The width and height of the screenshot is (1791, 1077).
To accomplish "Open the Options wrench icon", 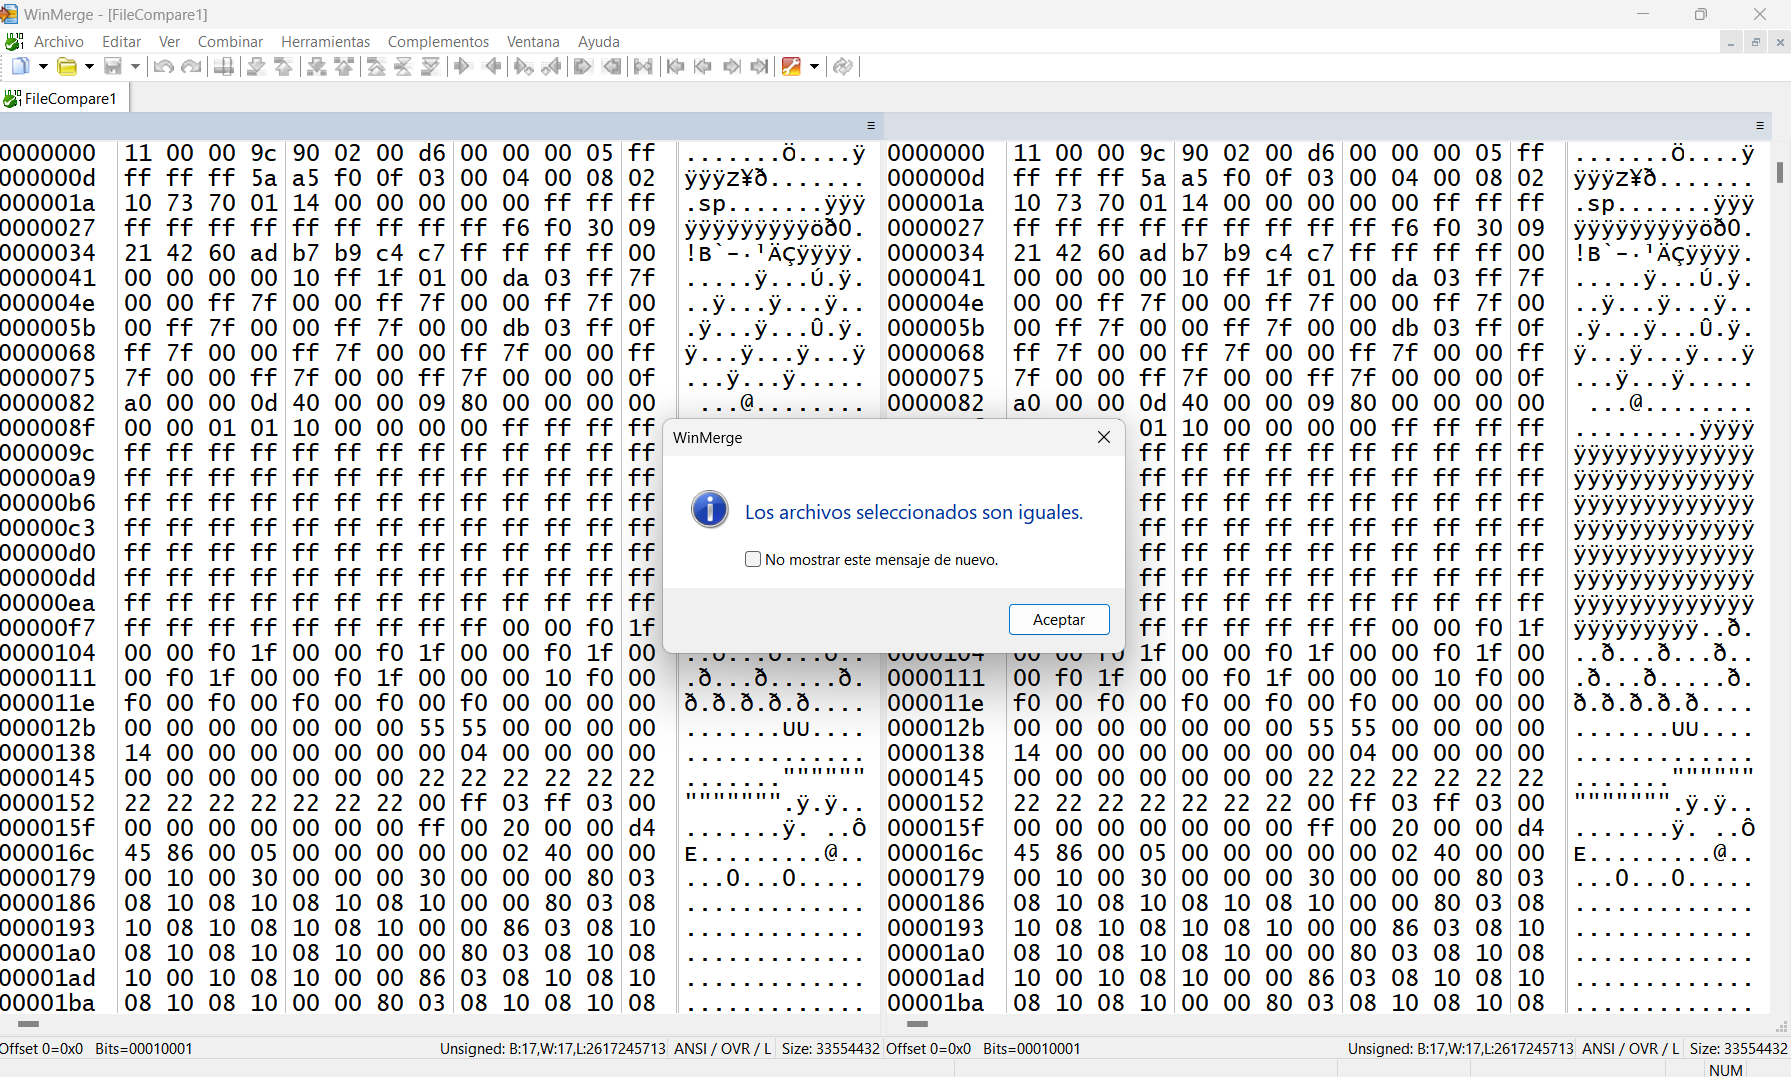I will (x=791, y=66).
